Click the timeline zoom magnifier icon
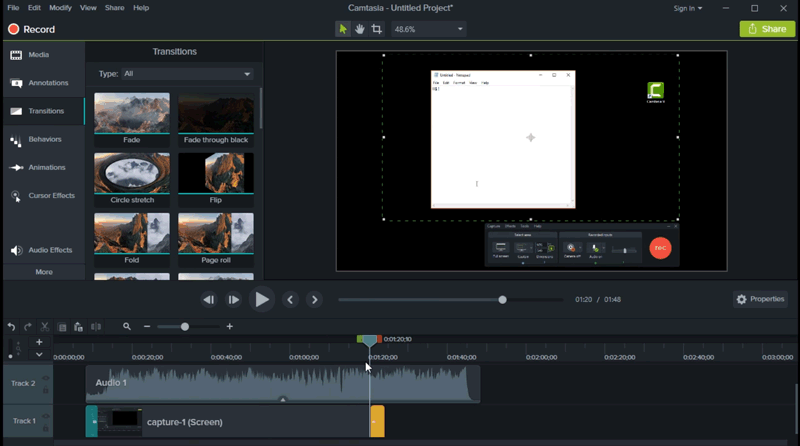 click(x=127, y=327)
